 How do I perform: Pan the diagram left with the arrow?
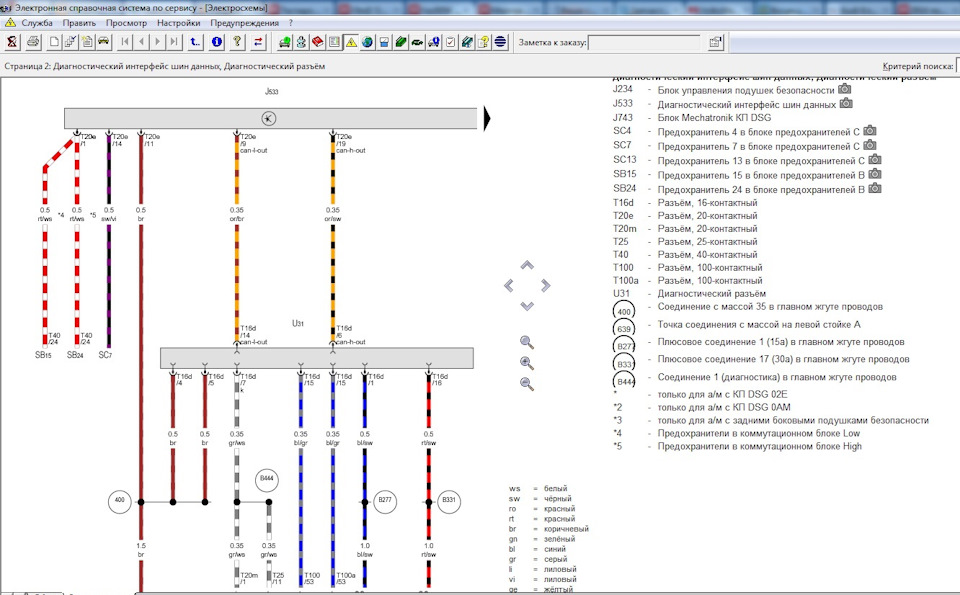[x=508, y=285]
